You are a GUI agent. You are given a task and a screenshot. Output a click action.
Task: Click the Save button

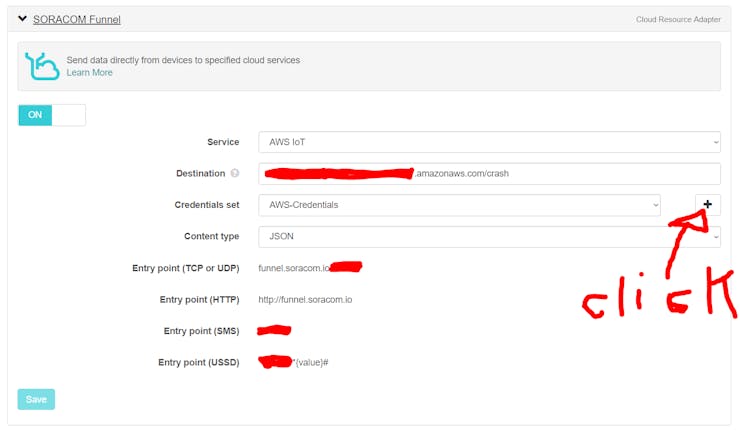pos(36,399)
